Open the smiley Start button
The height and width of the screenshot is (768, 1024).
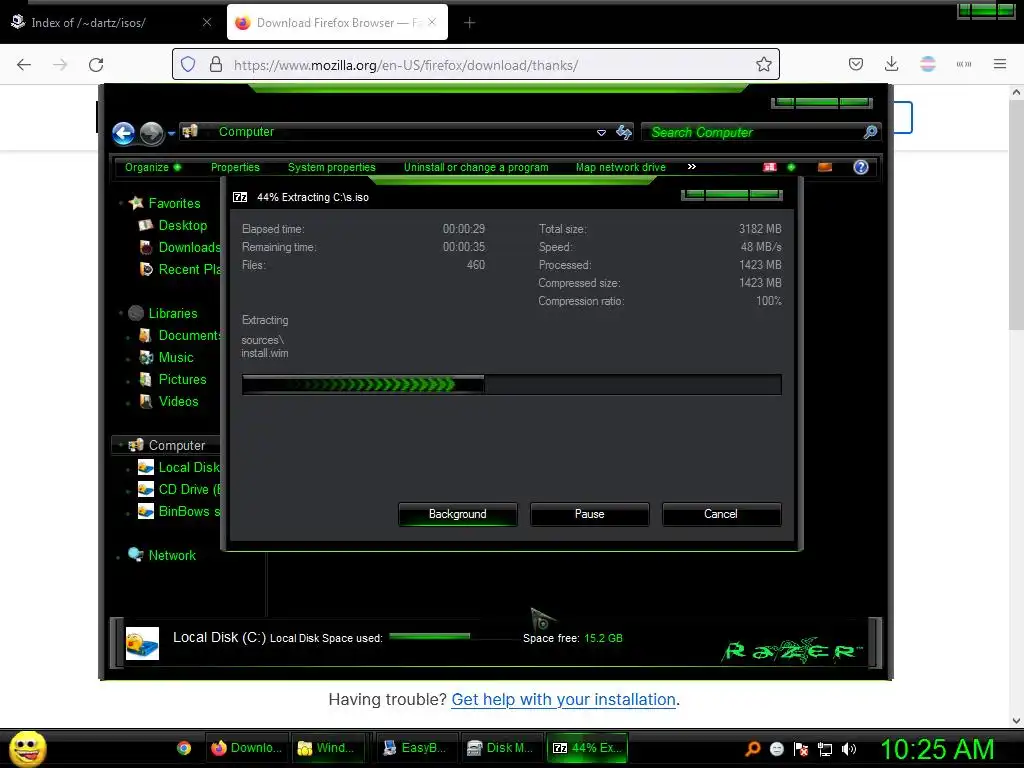point(28,748)
